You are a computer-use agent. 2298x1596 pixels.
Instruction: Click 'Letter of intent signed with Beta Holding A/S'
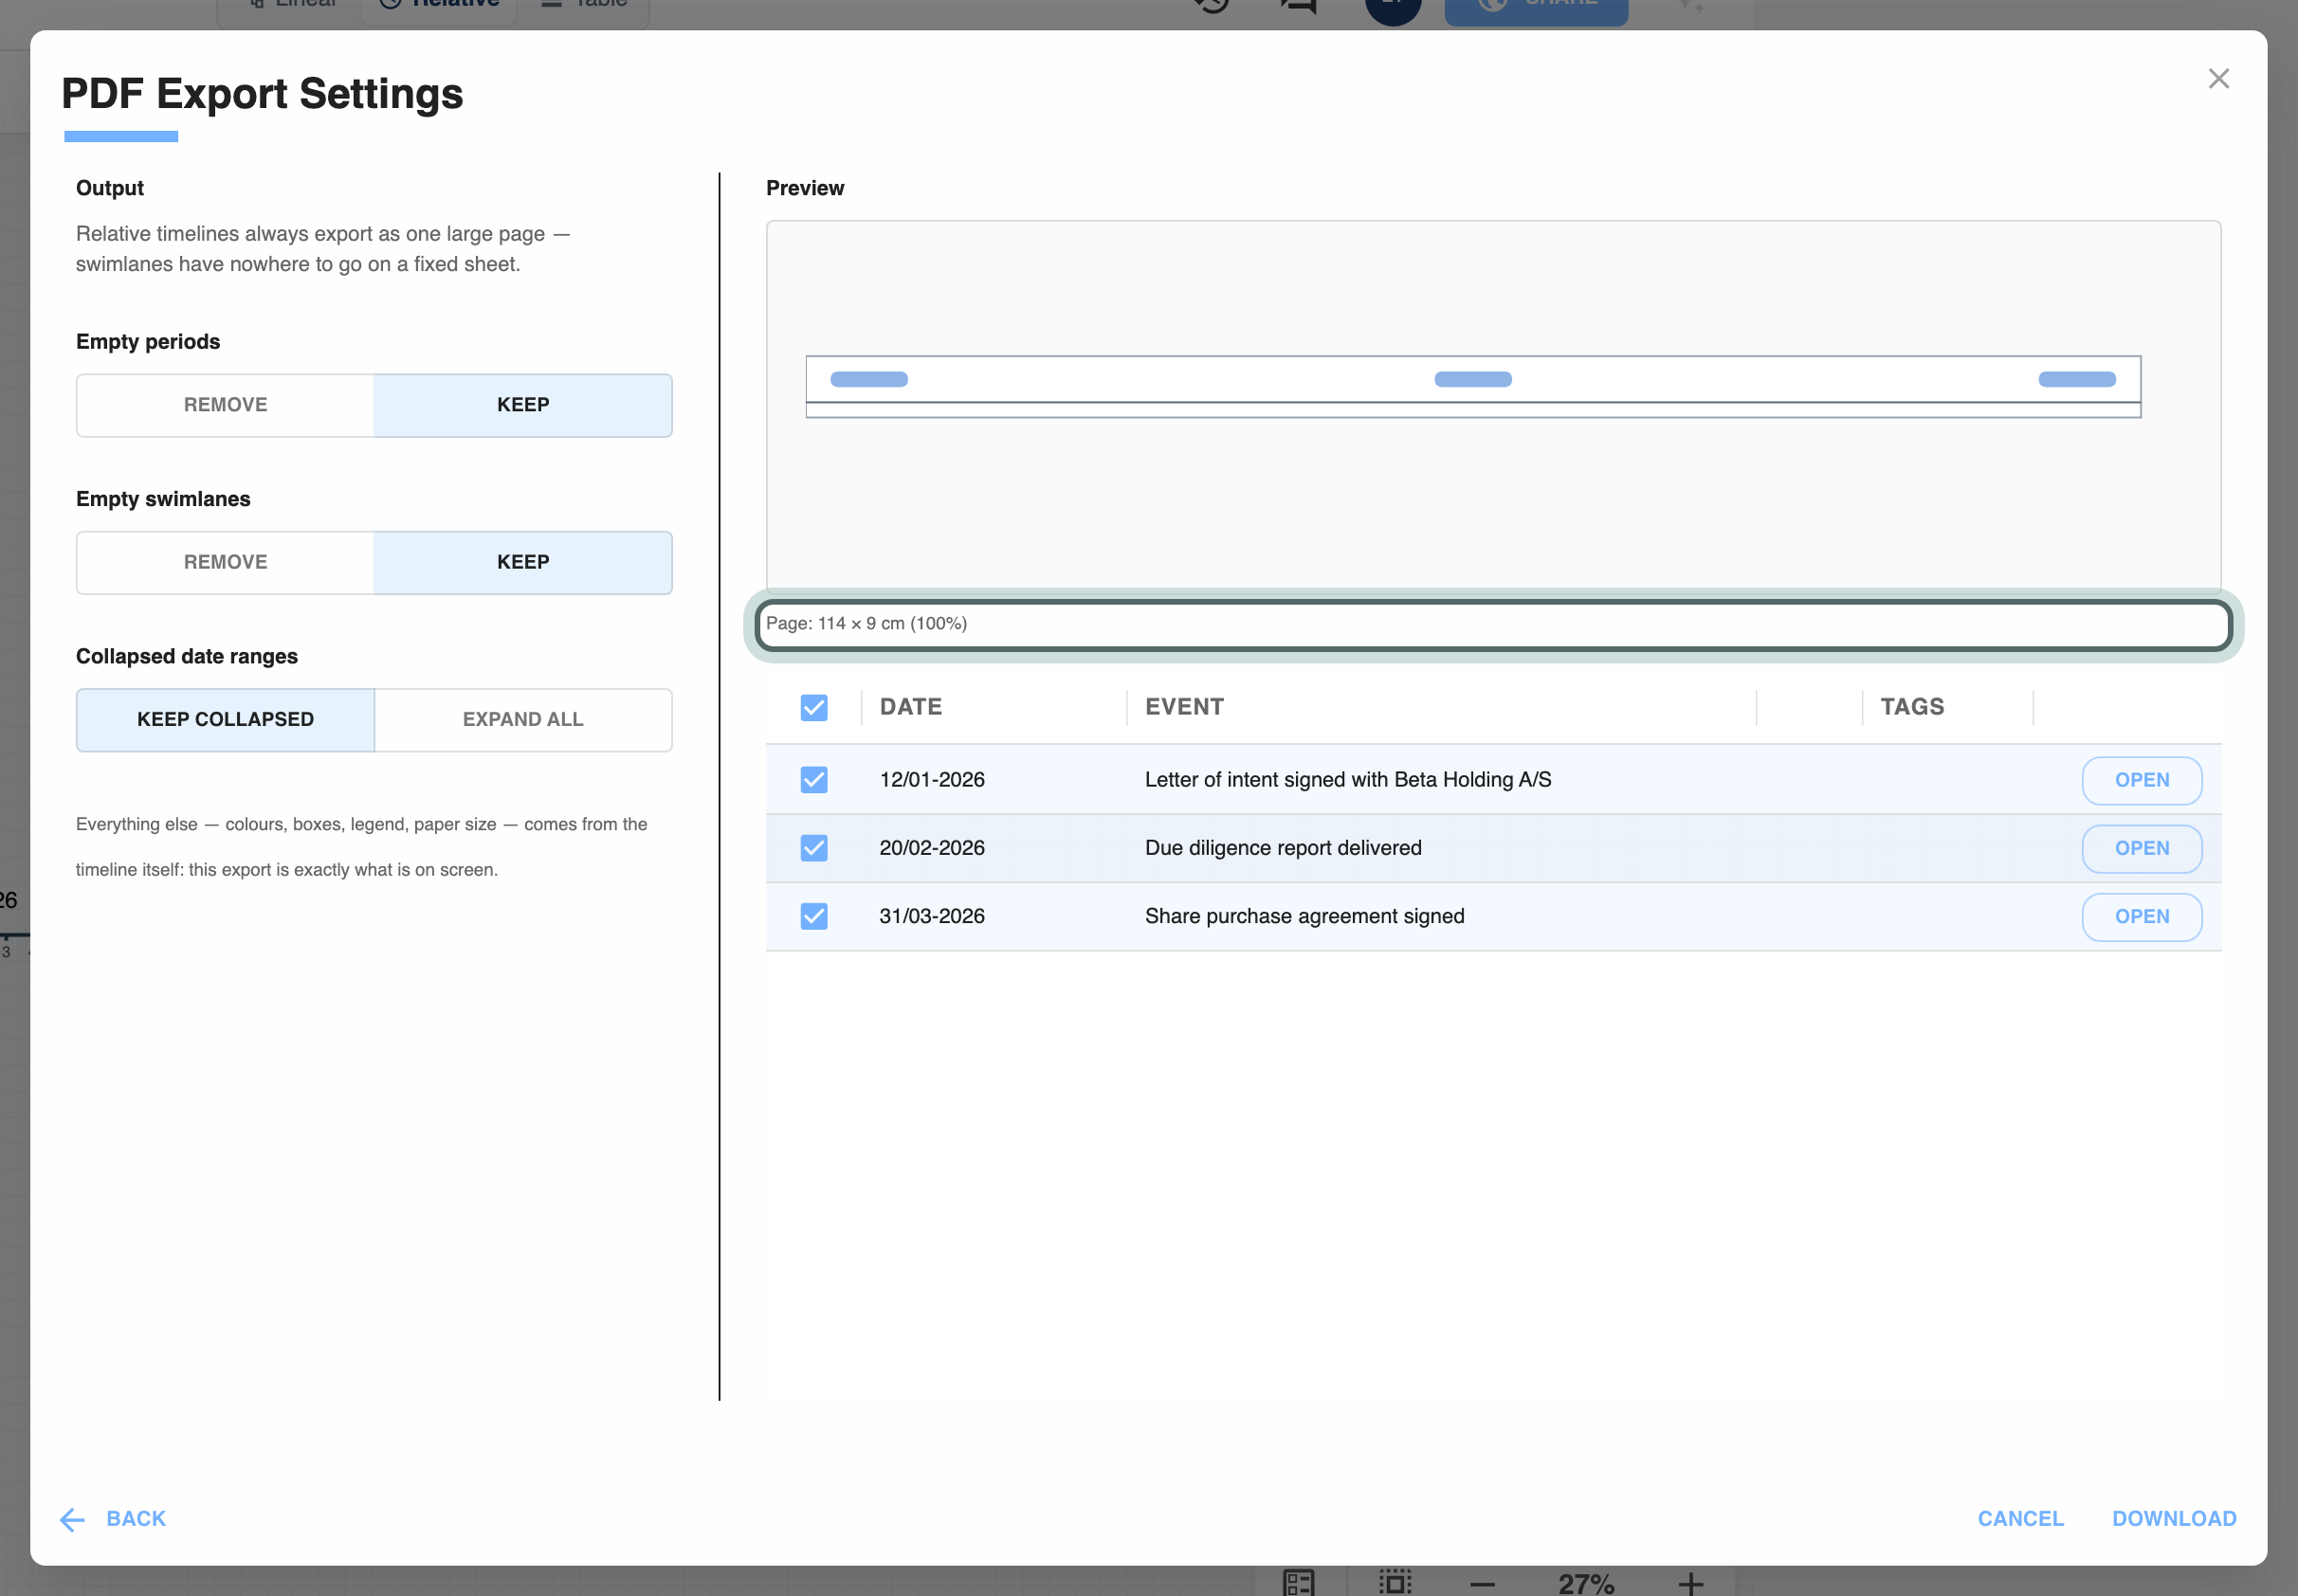pos(1348,779)
